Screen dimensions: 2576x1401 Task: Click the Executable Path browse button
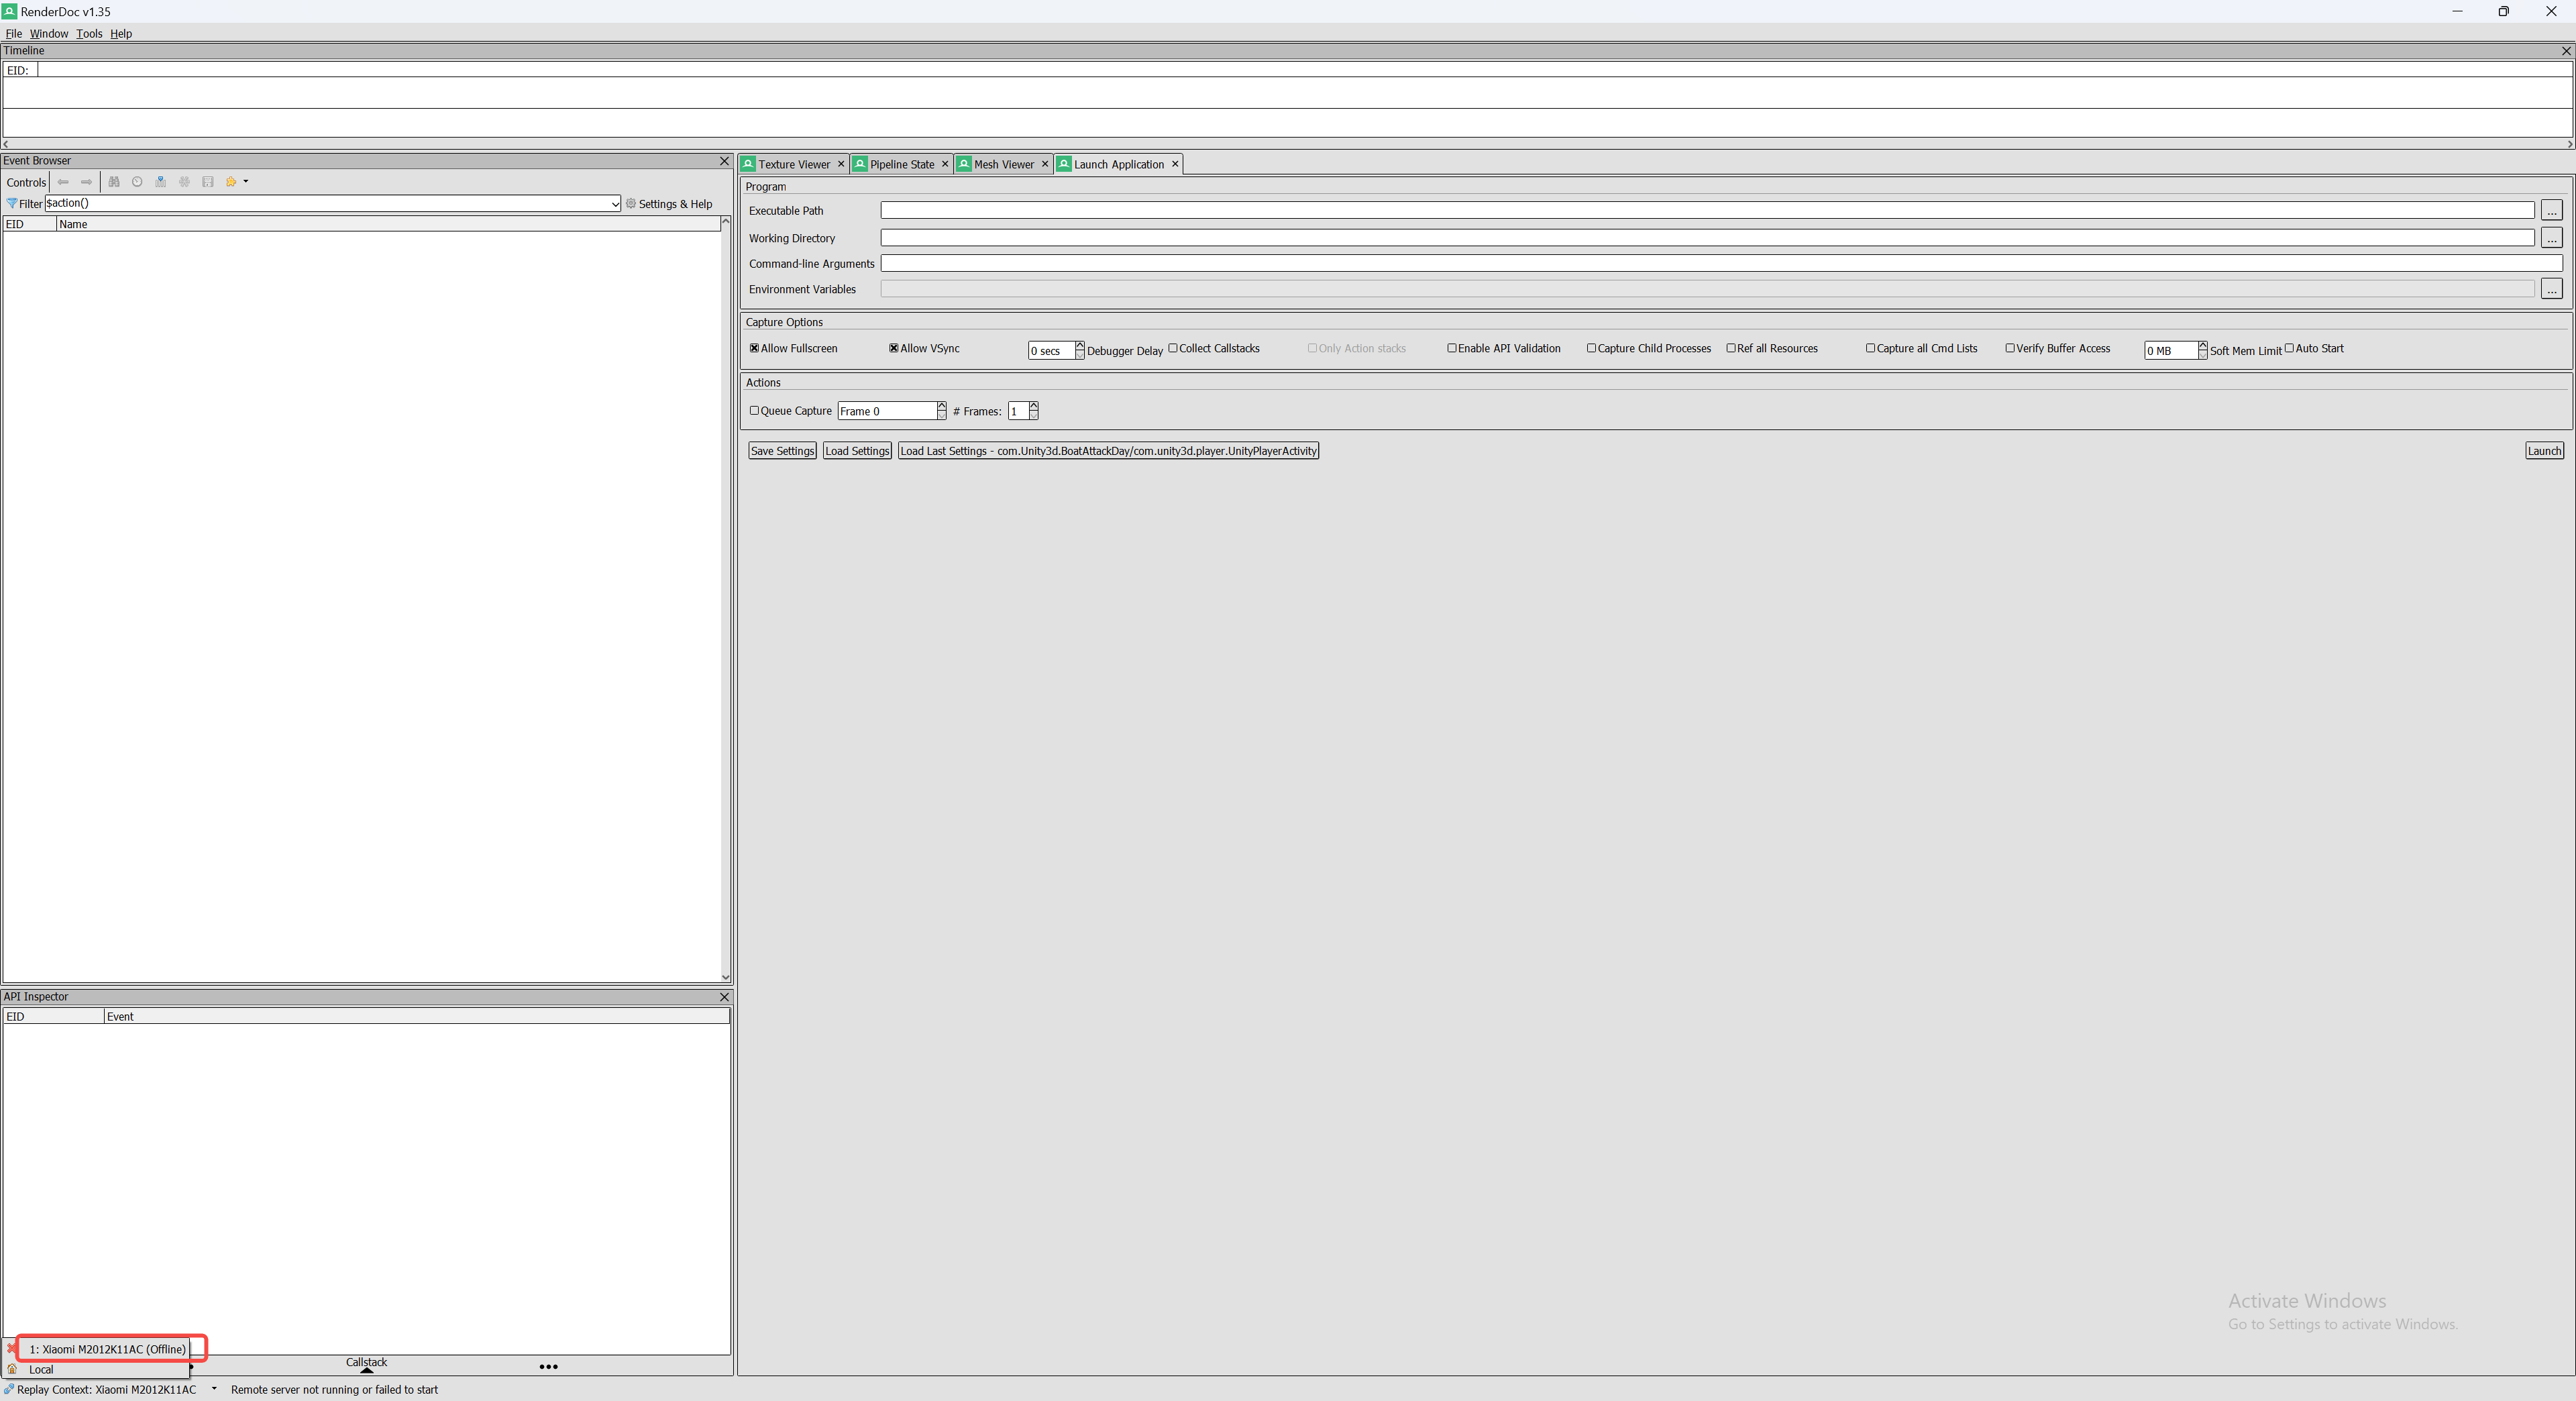click(x=2551, y=211)
